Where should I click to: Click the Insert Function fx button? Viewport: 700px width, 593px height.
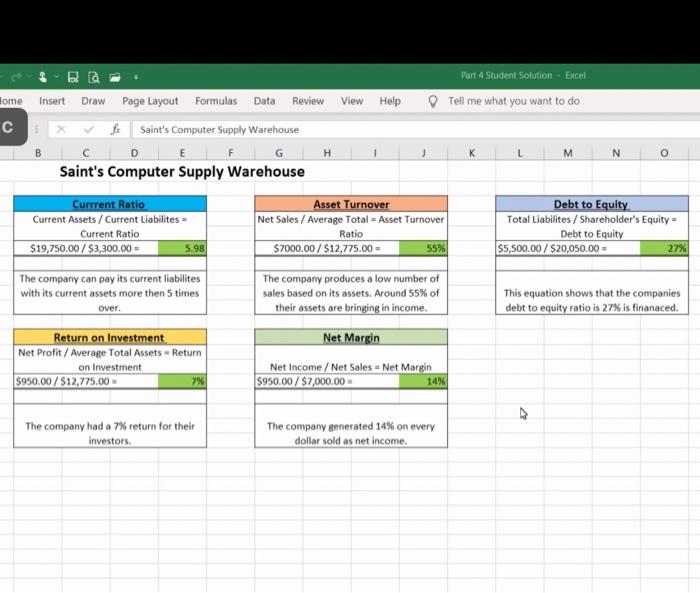tap(115, 129)
